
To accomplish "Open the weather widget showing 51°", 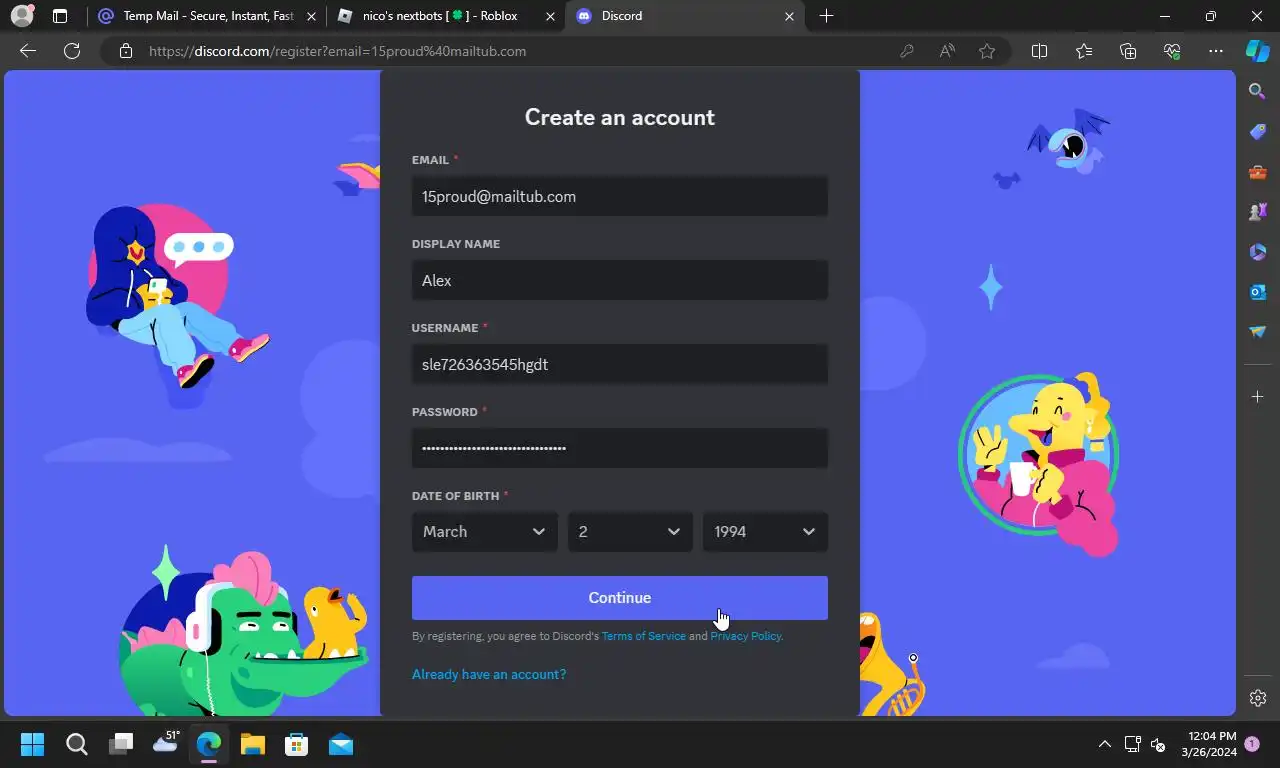I will [x=166, y=742].
